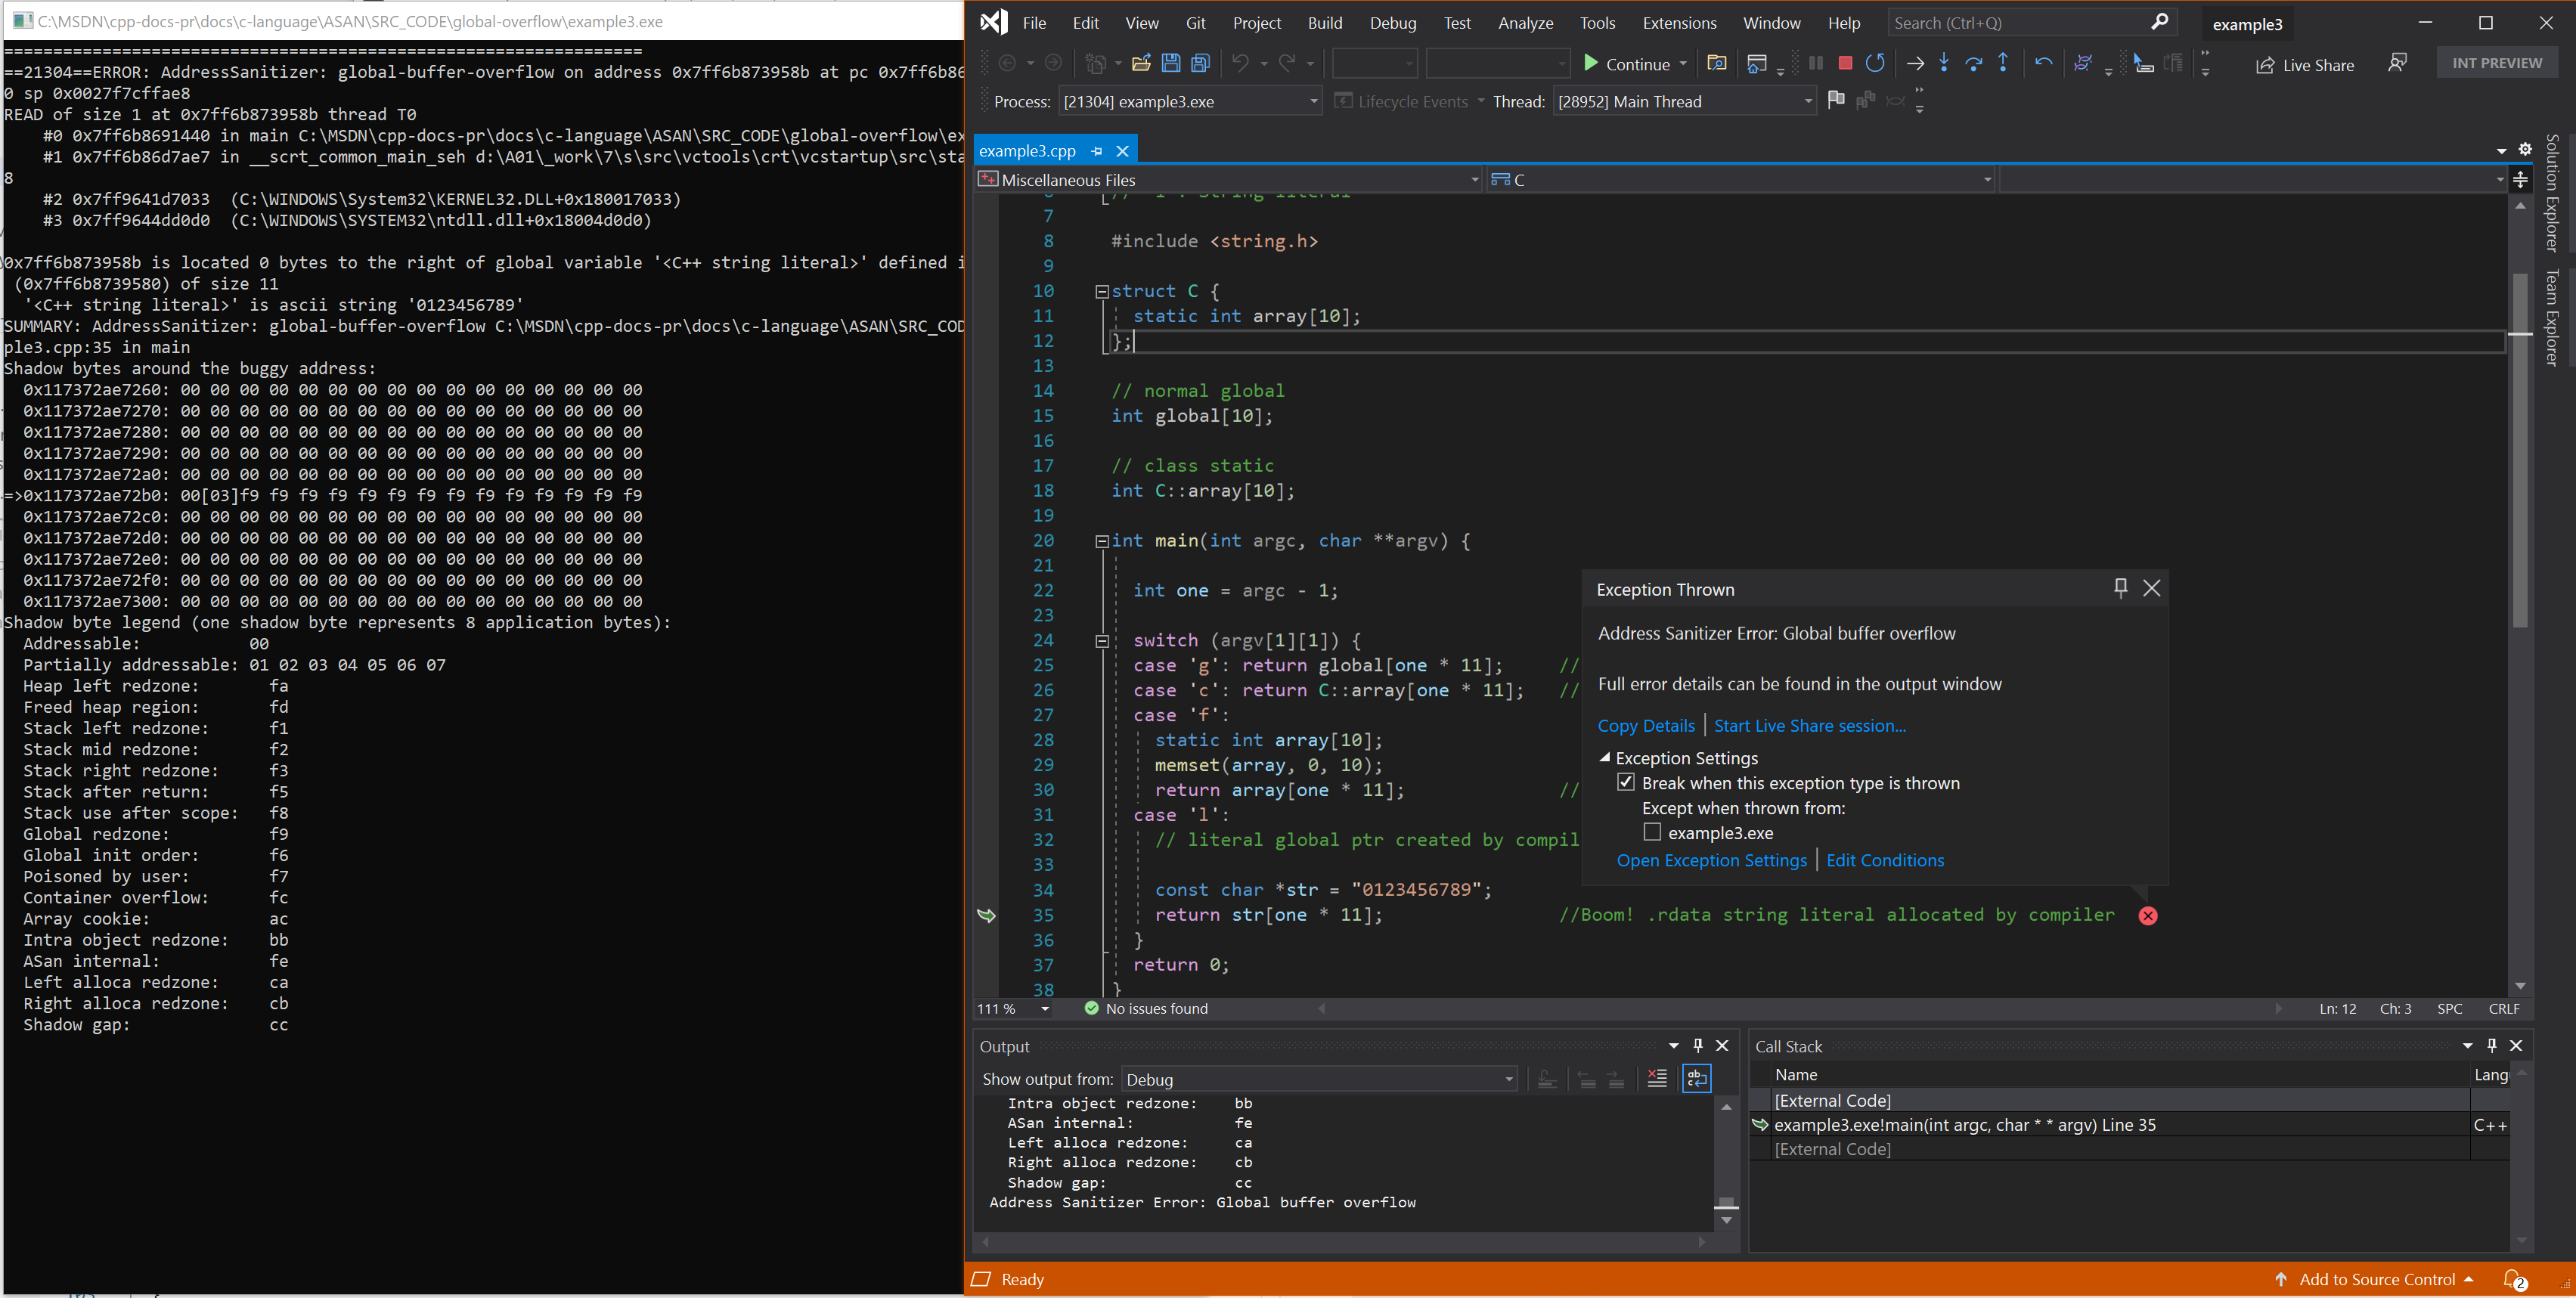Collapse the main function block
The height and width of the screenshot is (1298, 2576).
1102,541
